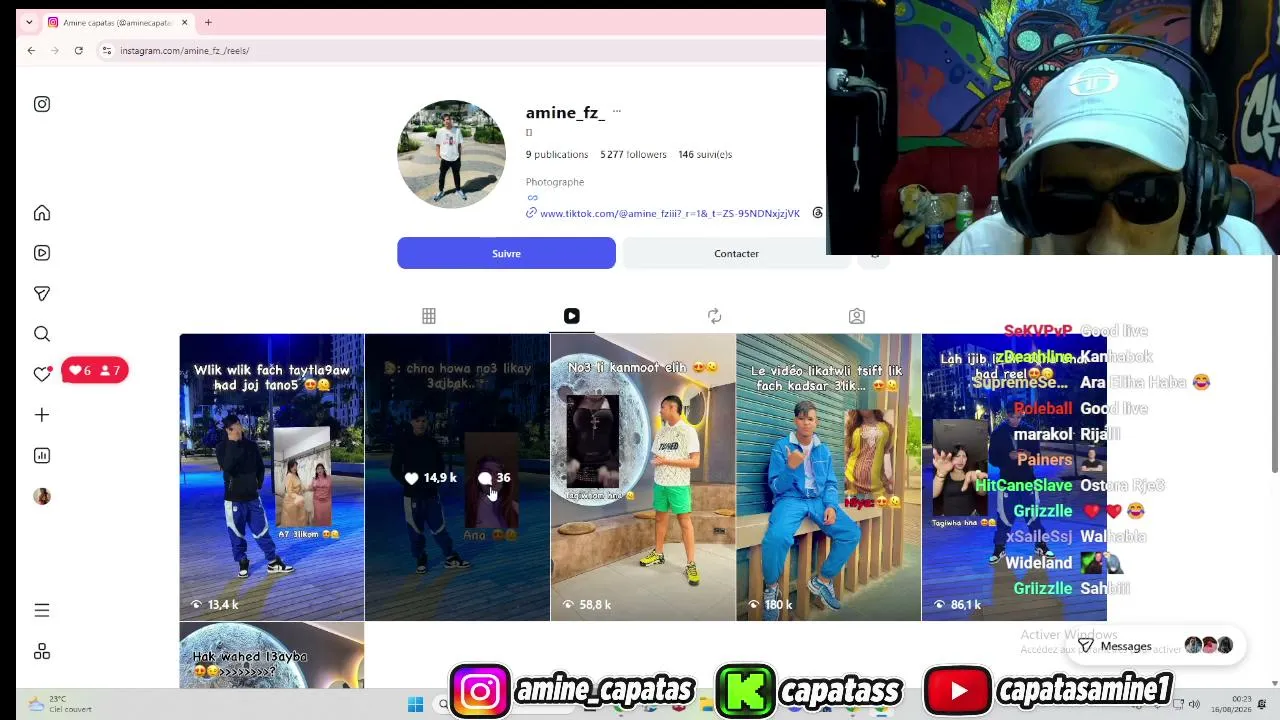Open the reel with 86,1 k views
This screenshot has height=720, width=1280.
click(1014, 477)
